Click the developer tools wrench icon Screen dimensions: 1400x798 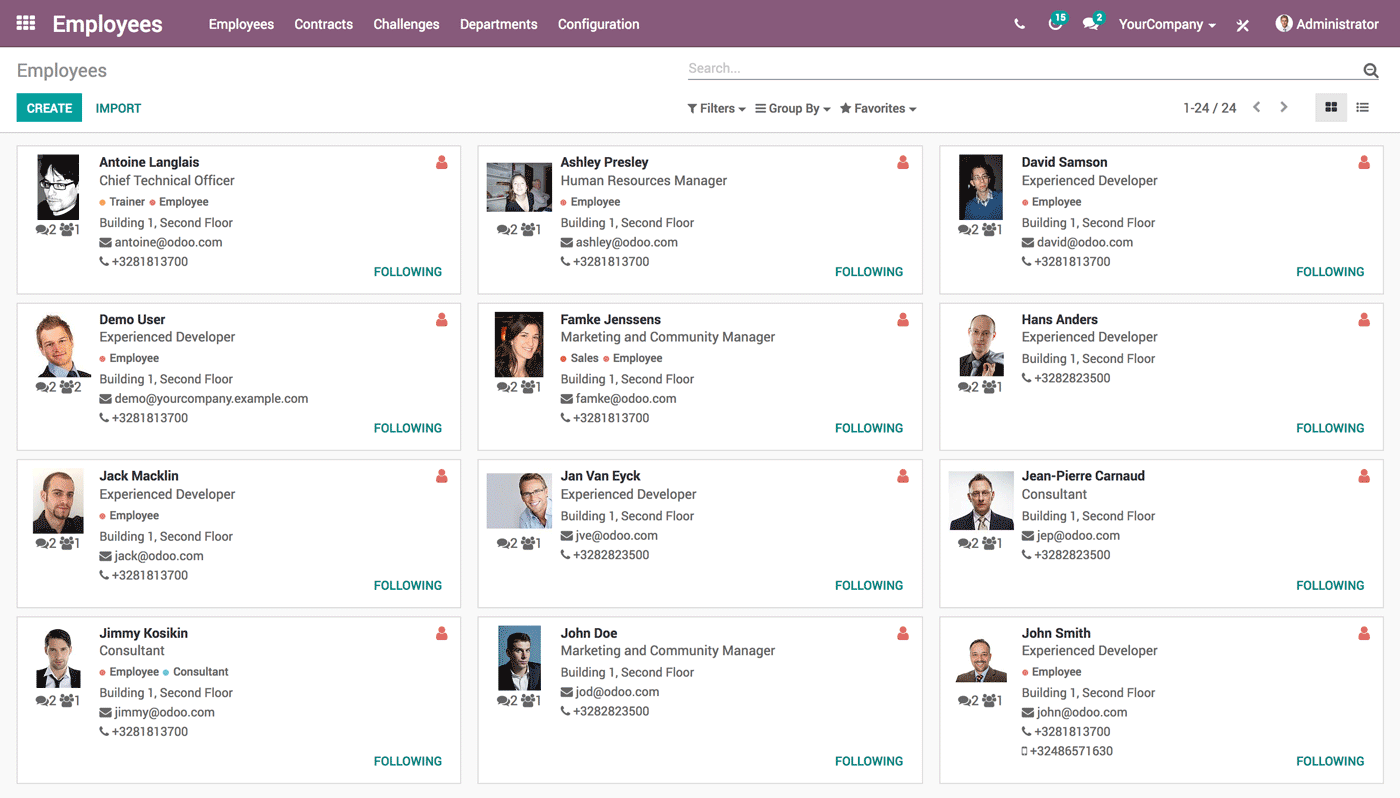click(1242, 24)
